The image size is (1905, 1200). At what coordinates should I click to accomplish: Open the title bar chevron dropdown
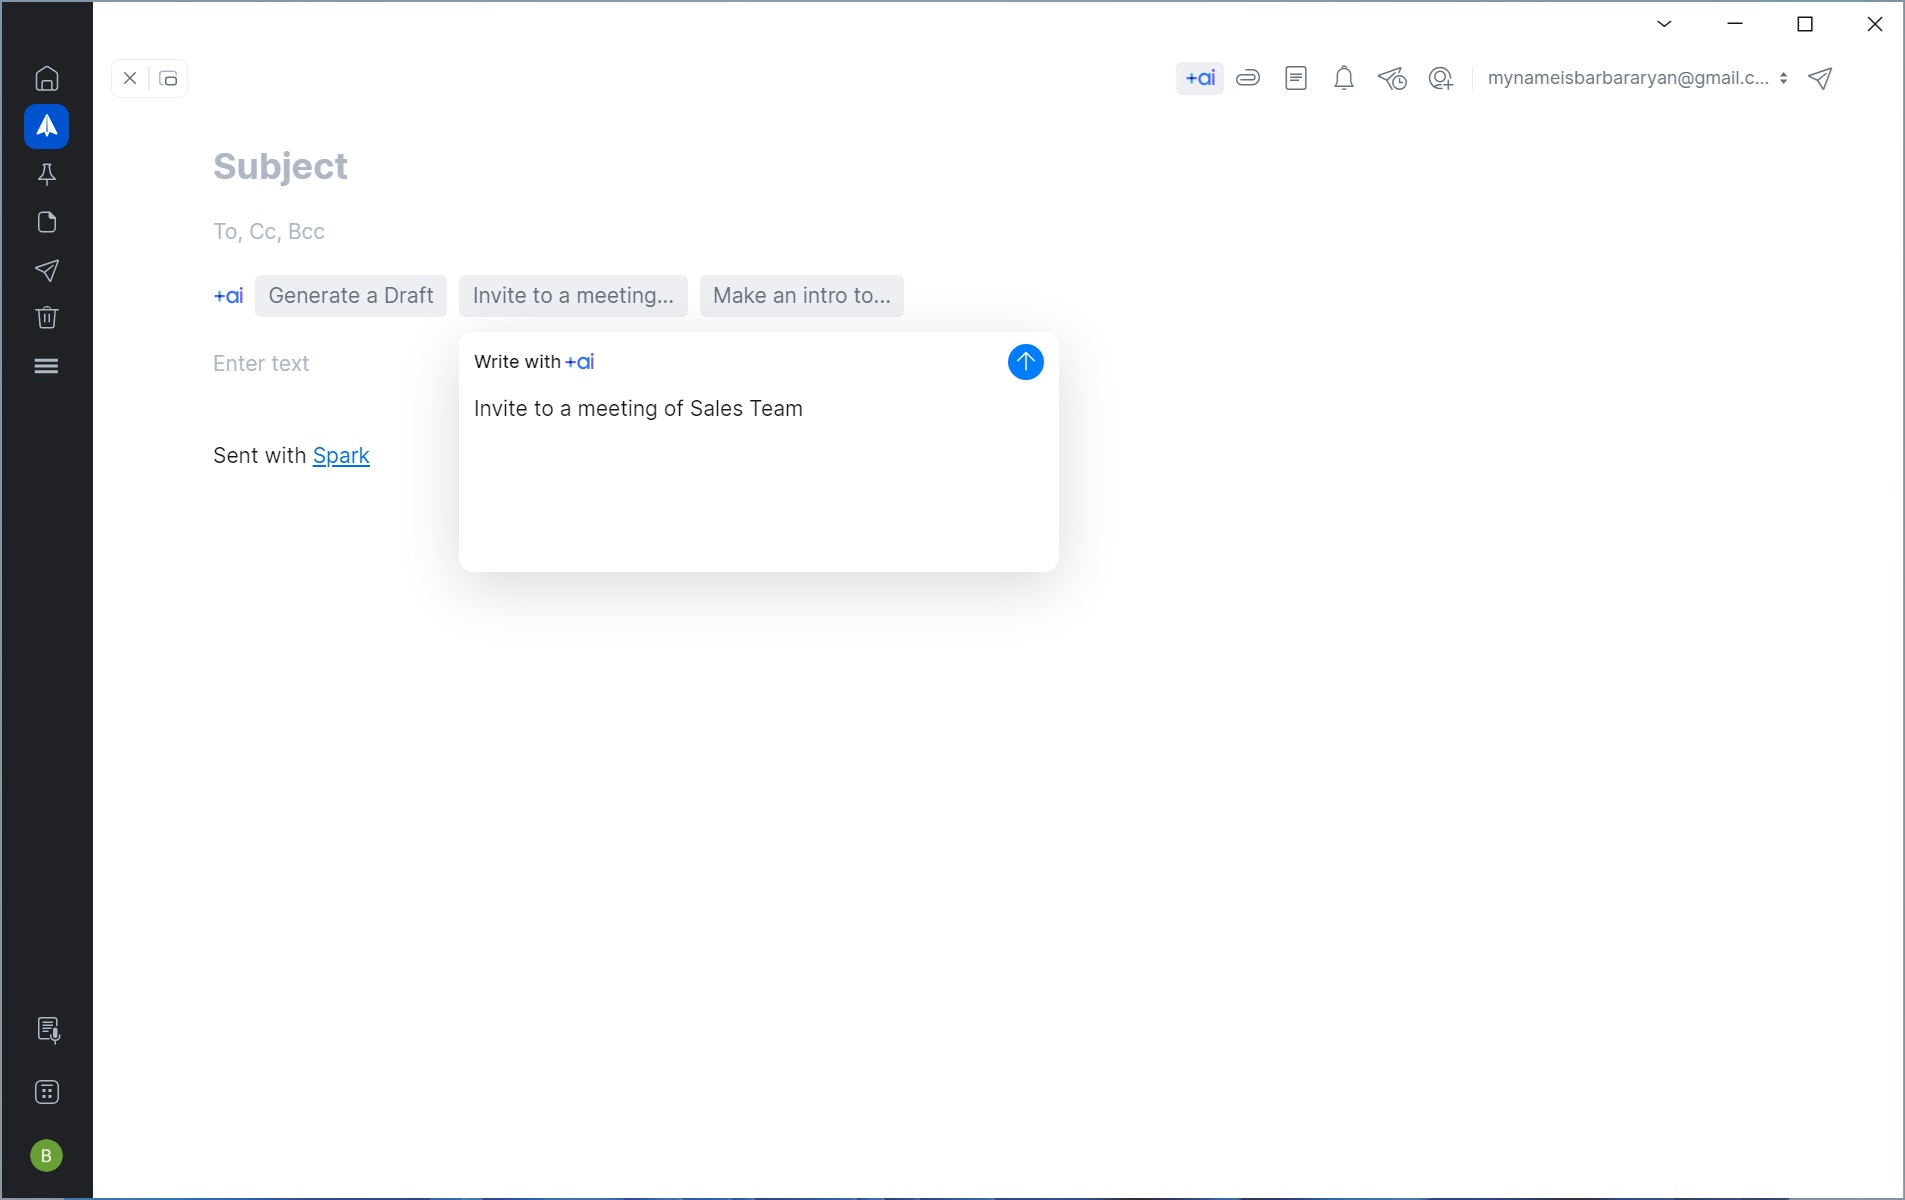point(1664,24)
